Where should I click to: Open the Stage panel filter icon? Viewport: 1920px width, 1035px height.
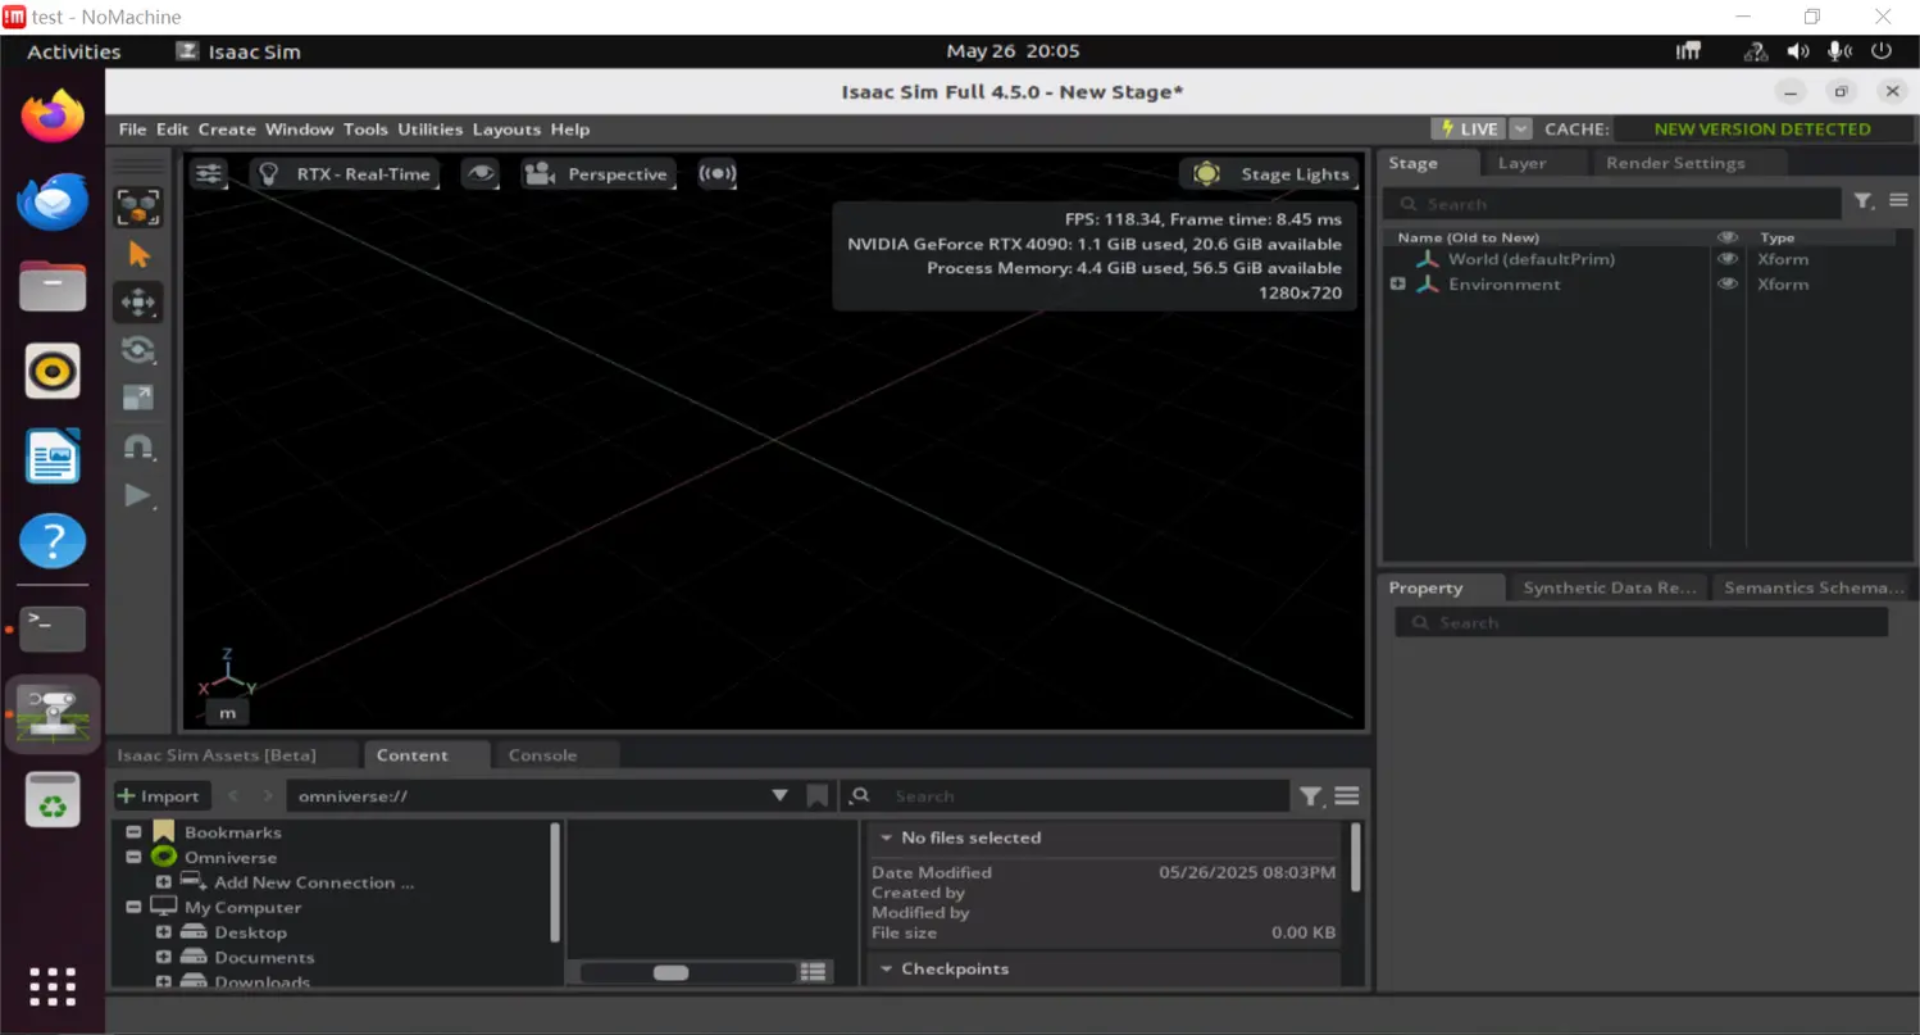(x=1863, y=202)
